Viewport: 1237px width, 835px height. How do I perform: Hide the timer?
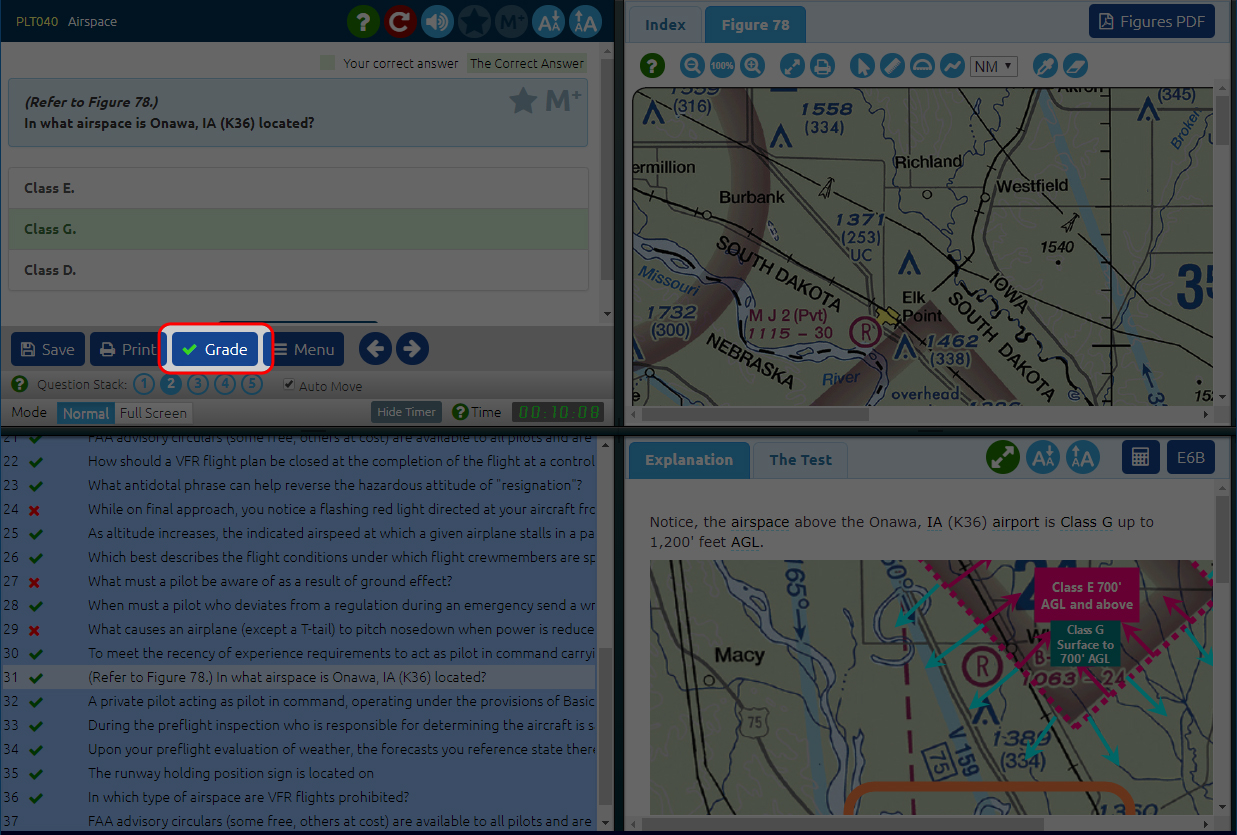406,412
